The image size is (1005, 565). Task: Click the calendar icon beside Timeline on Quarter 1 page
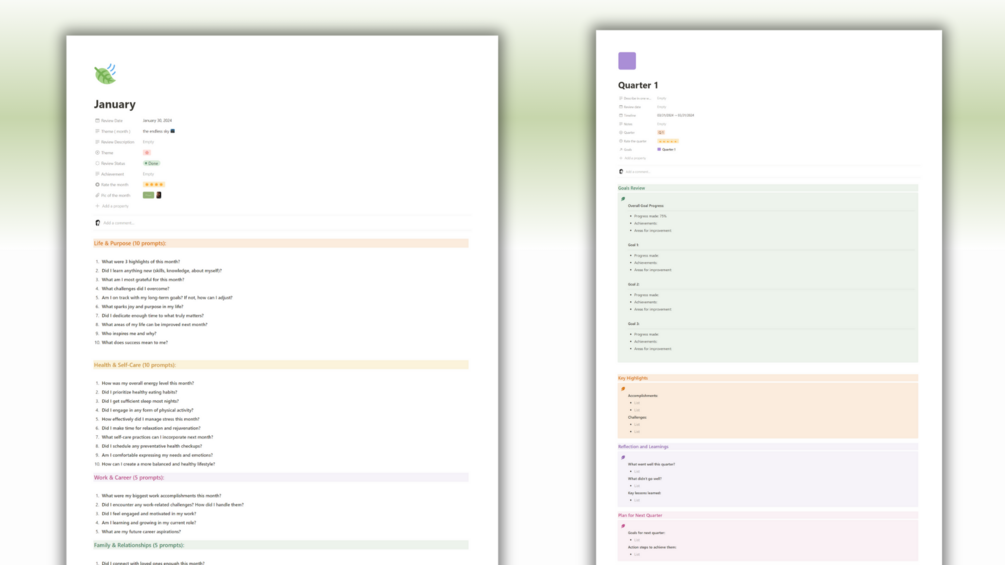(620, 115)
